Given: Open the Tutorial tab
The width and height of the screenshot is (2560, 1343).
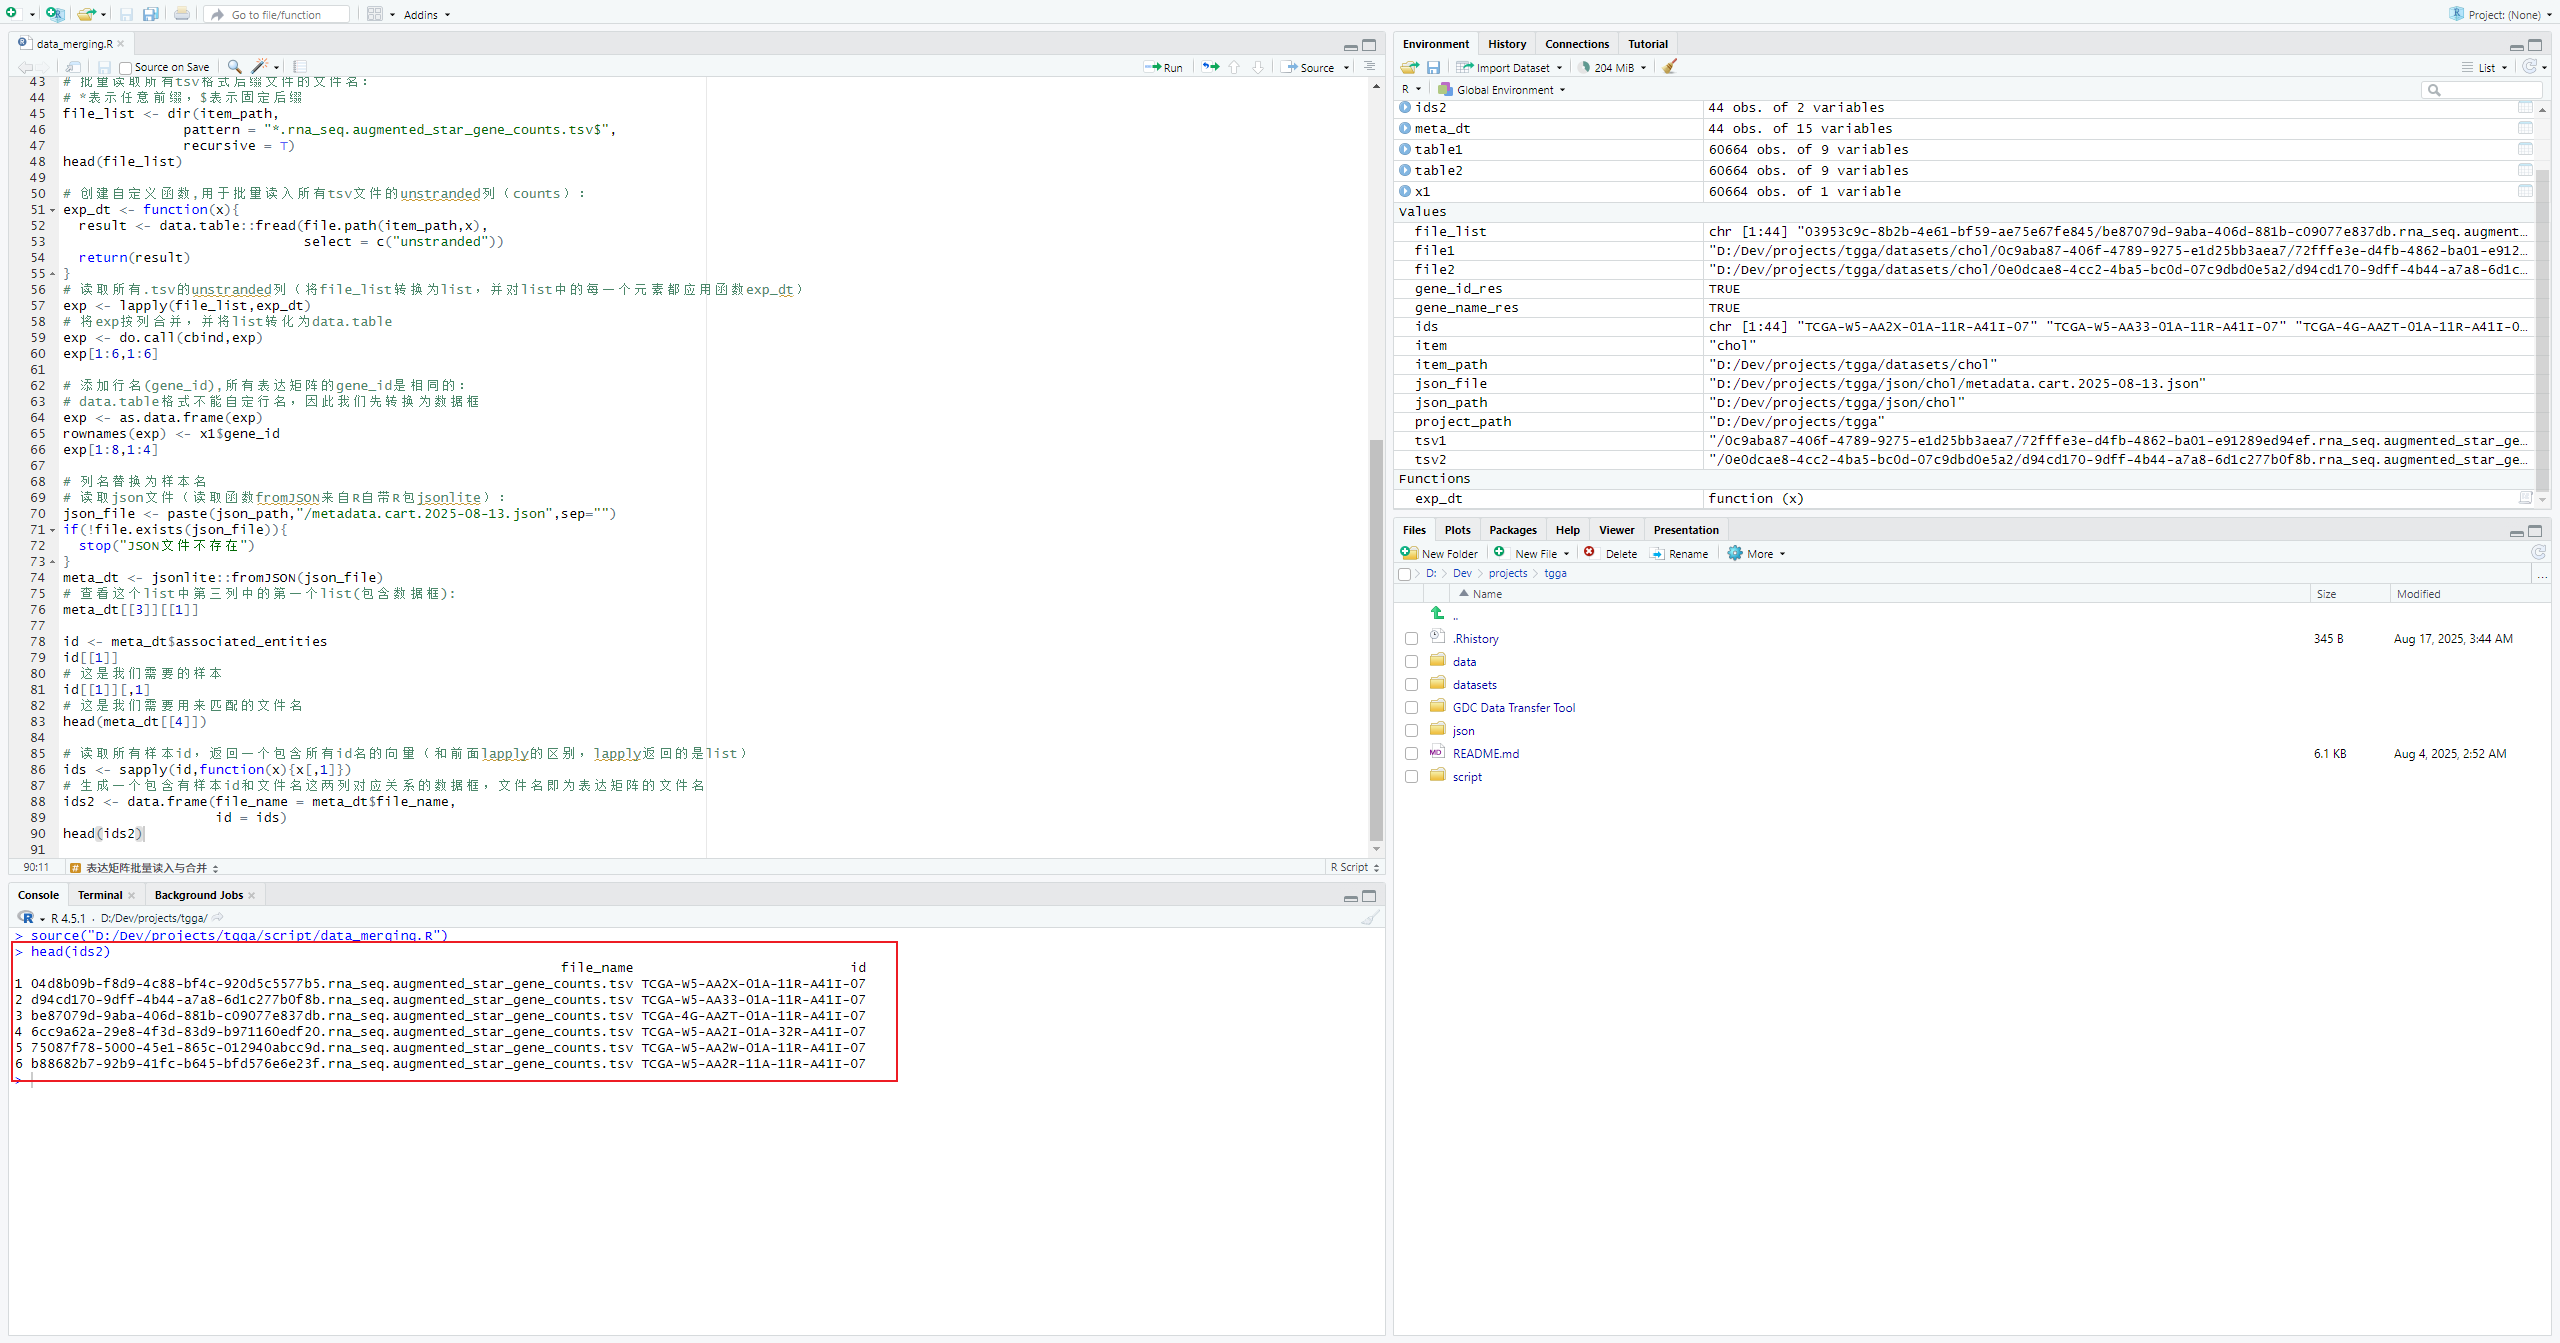Looking at the screenshot, I should click(x=1647, y=44).
